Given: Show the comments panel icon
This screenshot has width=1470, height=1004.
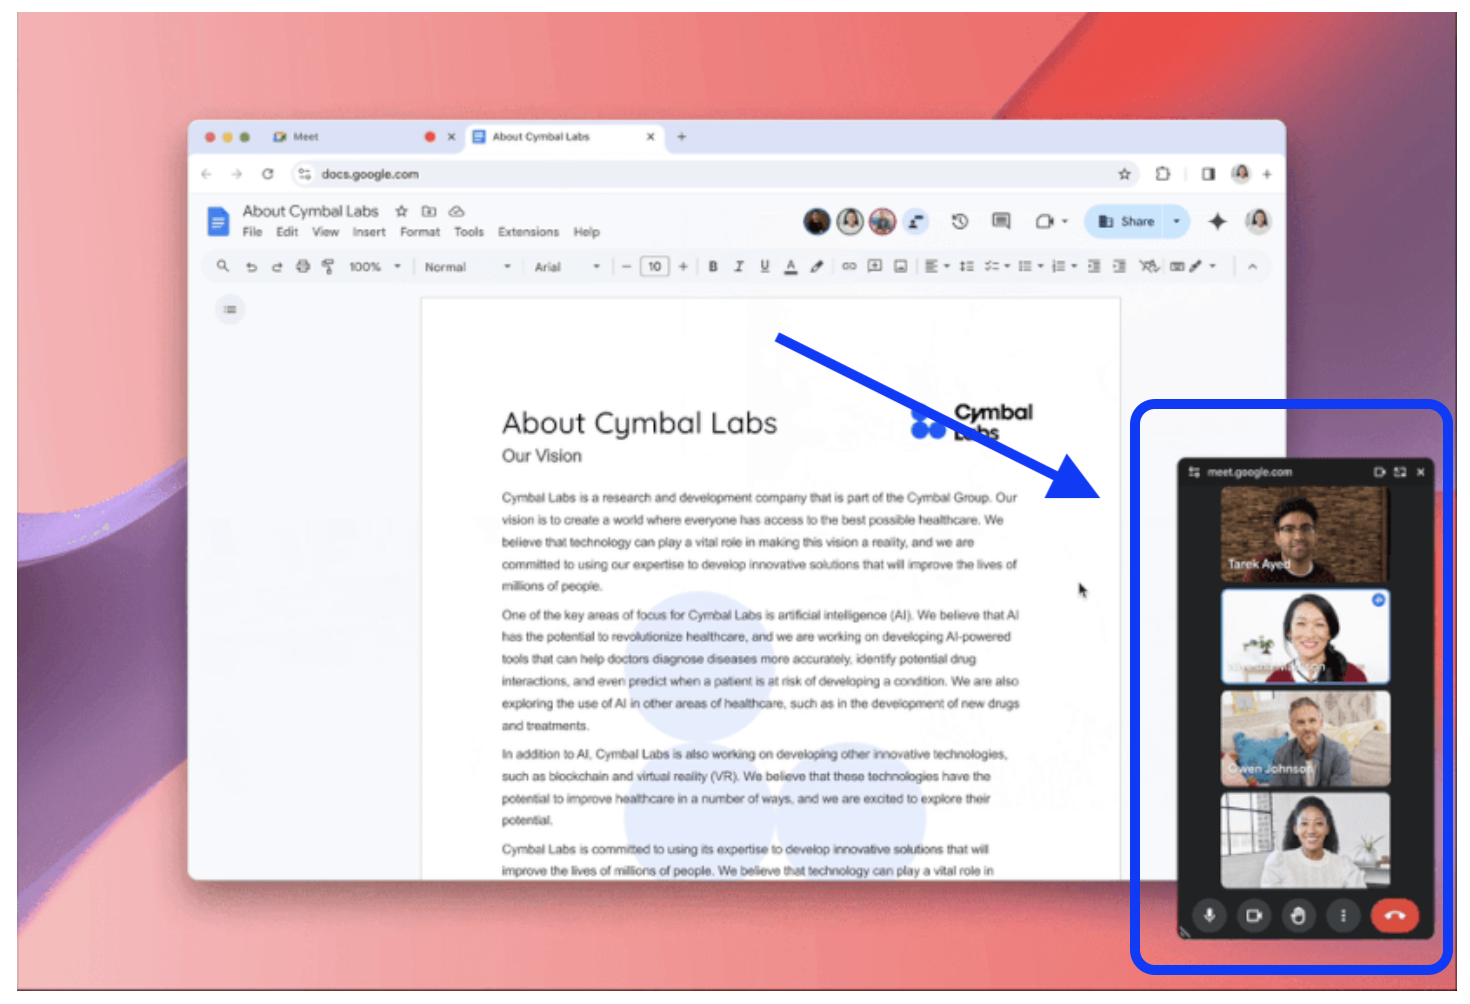Looking at the screenshot, I should pyautogui.click(x=1001, y=221).
